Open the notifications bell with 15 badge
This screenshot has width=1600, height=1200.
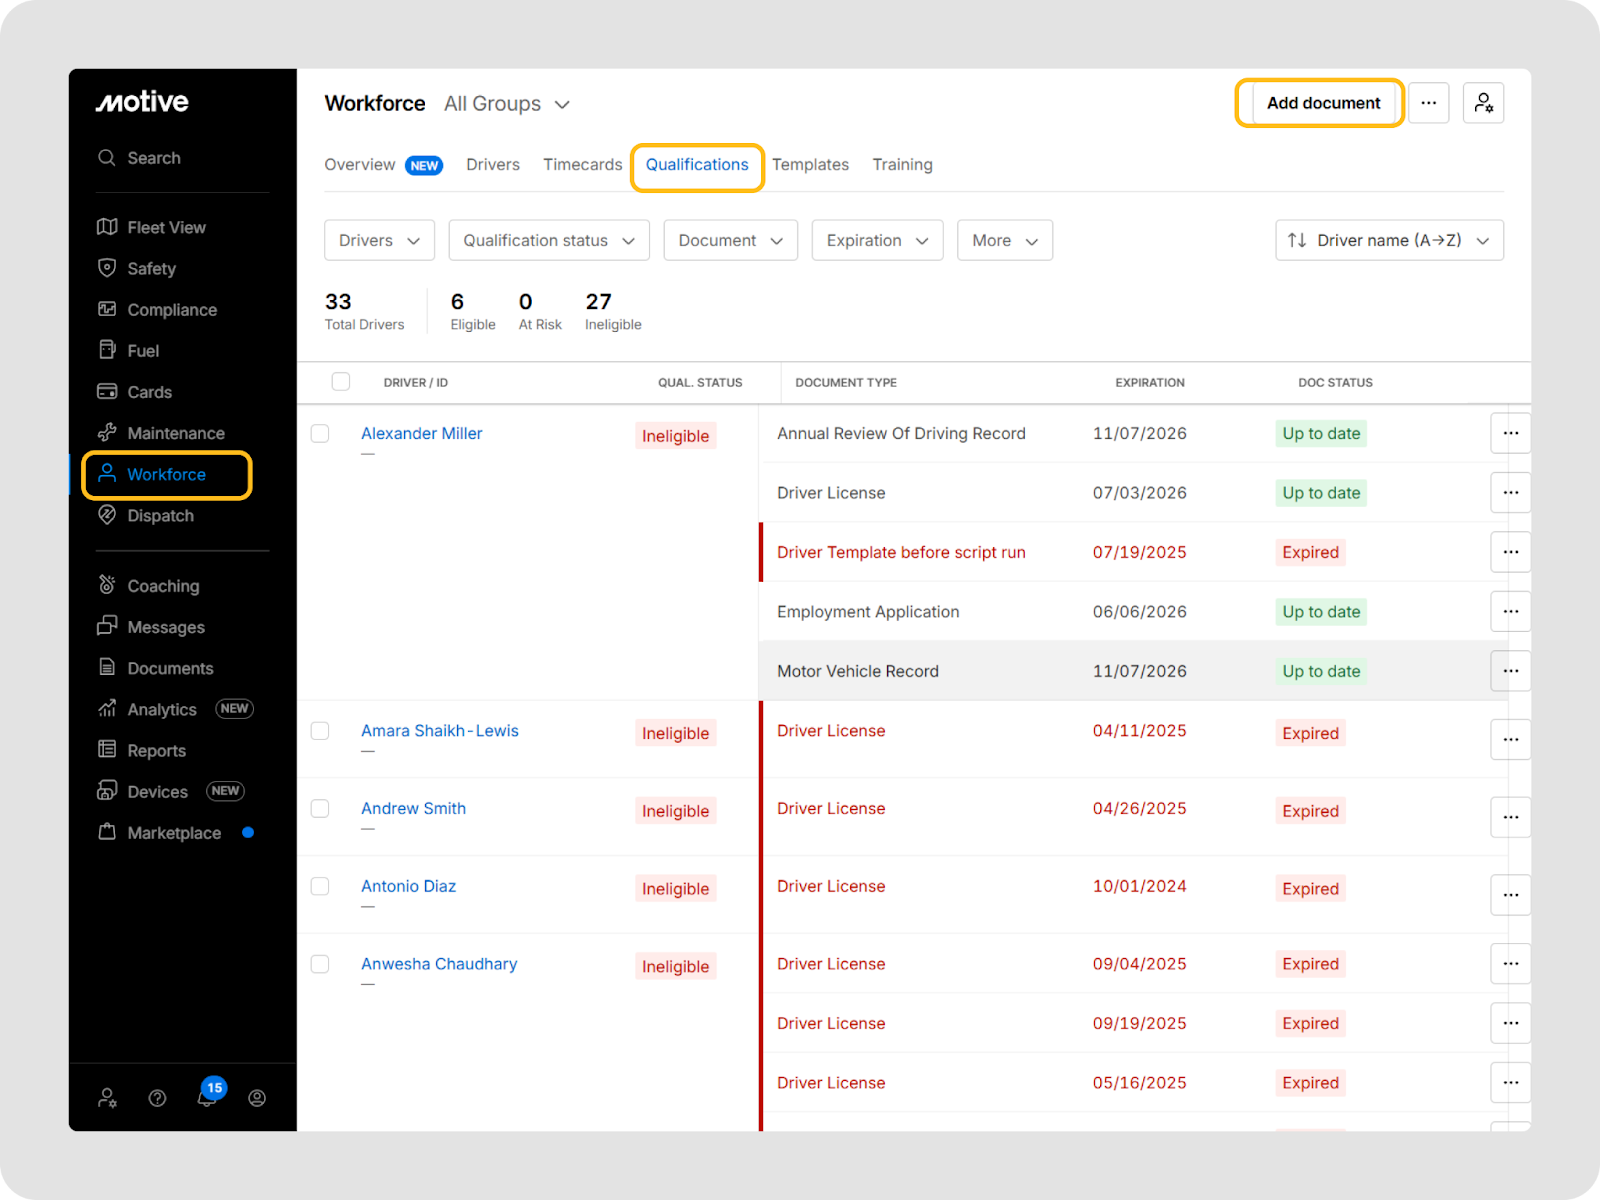[207, 1097]
